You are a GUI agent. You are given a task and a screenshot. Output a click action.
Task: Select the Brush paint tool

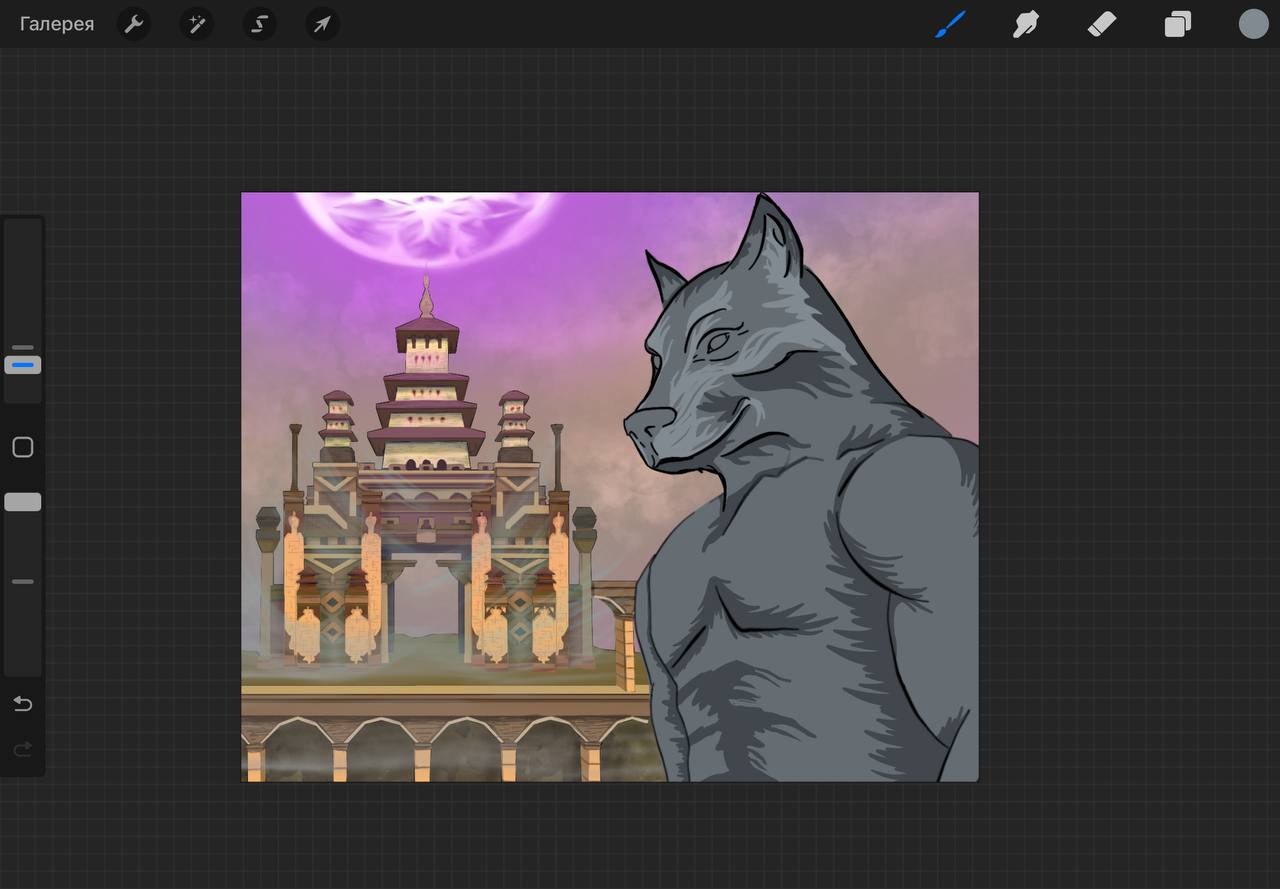coord(950,24)
